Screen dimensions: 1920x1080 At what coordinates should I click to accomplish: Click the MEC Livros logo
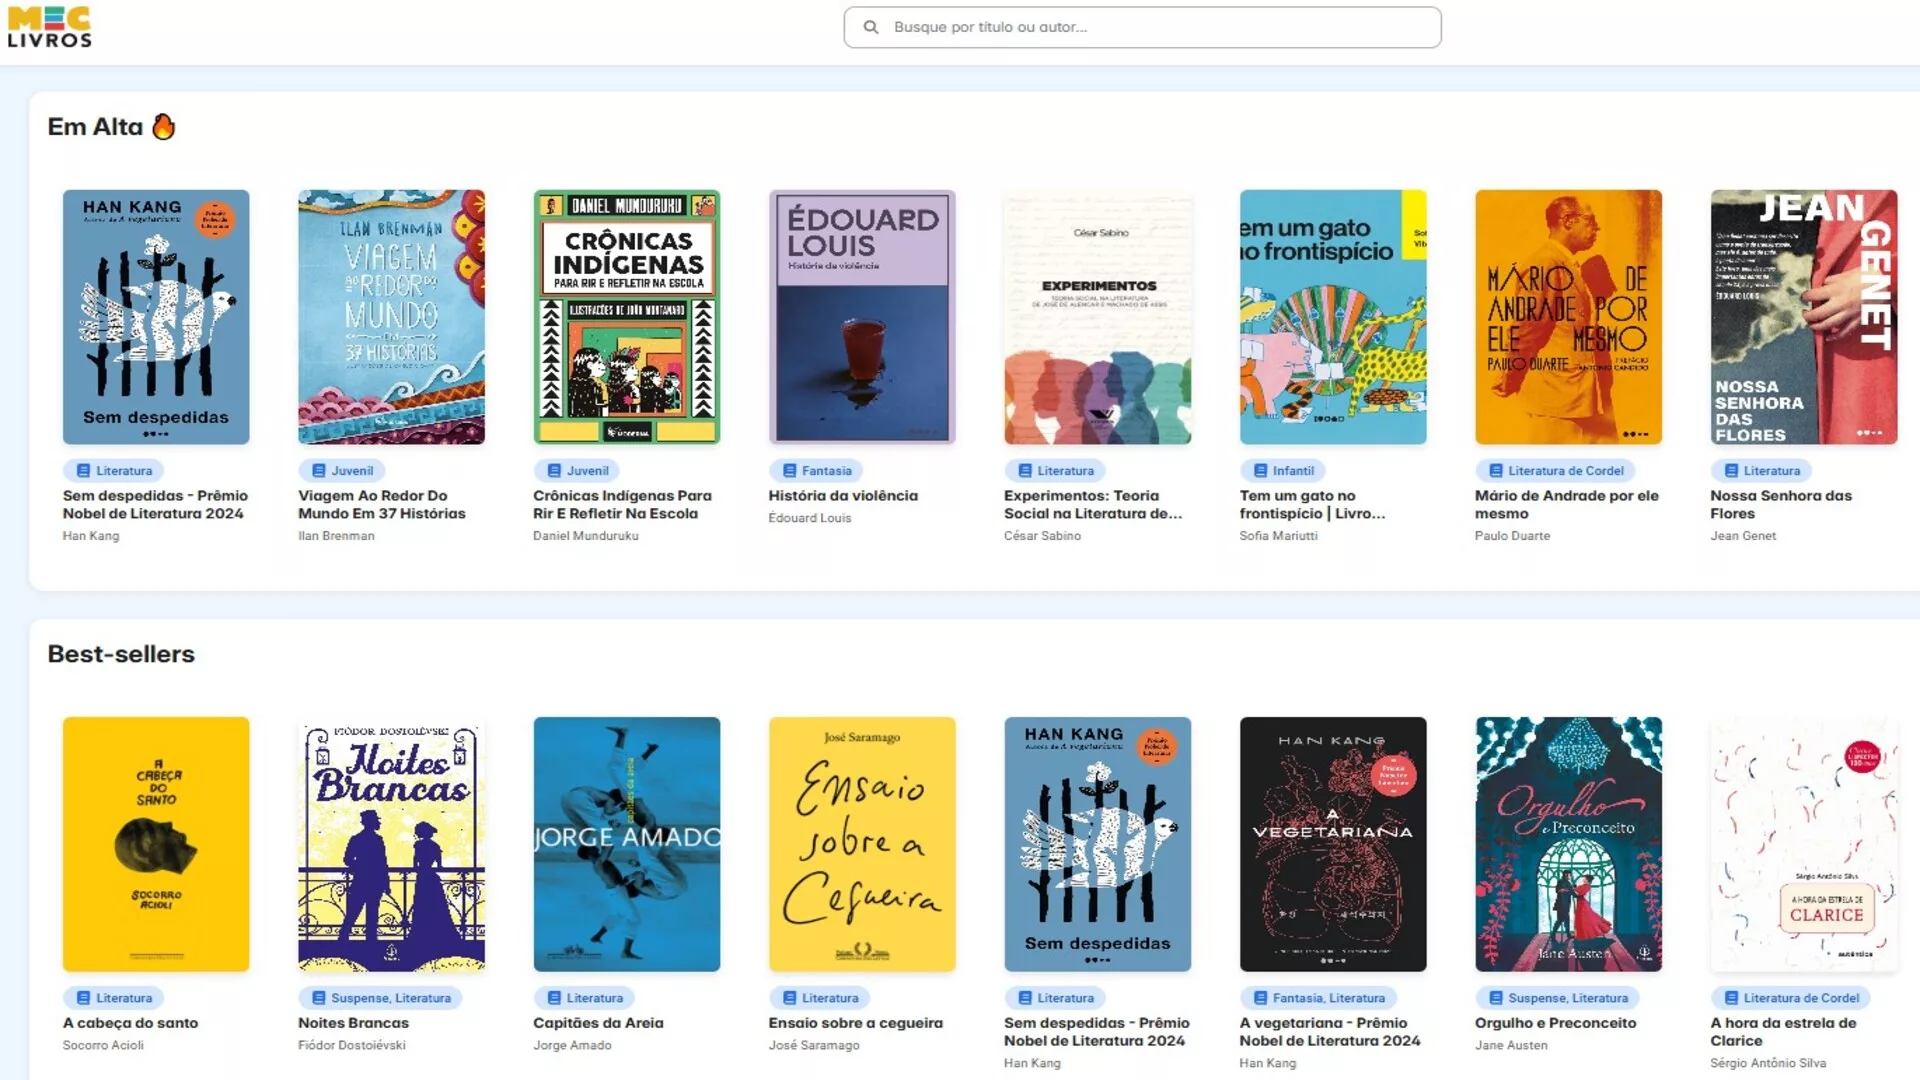[x=50, y=26]
